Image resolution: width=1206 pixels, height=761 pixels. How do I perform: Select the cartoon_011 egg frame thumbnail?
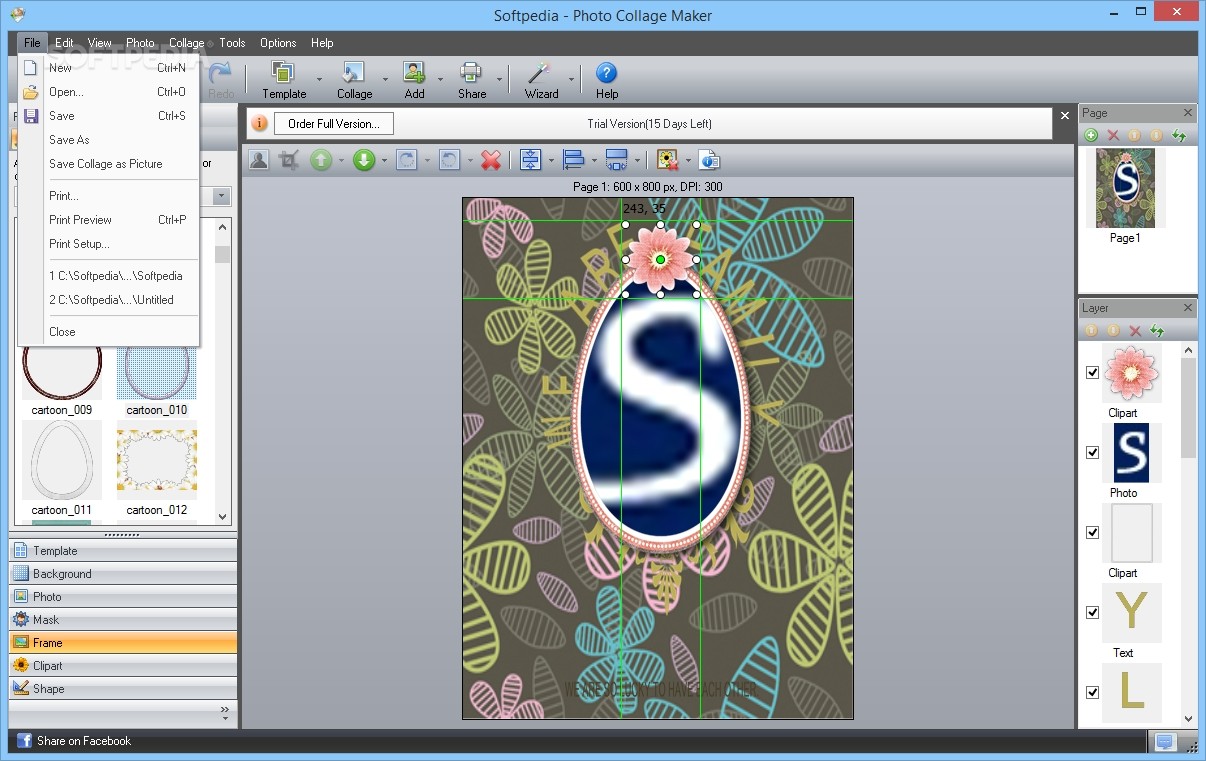tap(62, 460)
